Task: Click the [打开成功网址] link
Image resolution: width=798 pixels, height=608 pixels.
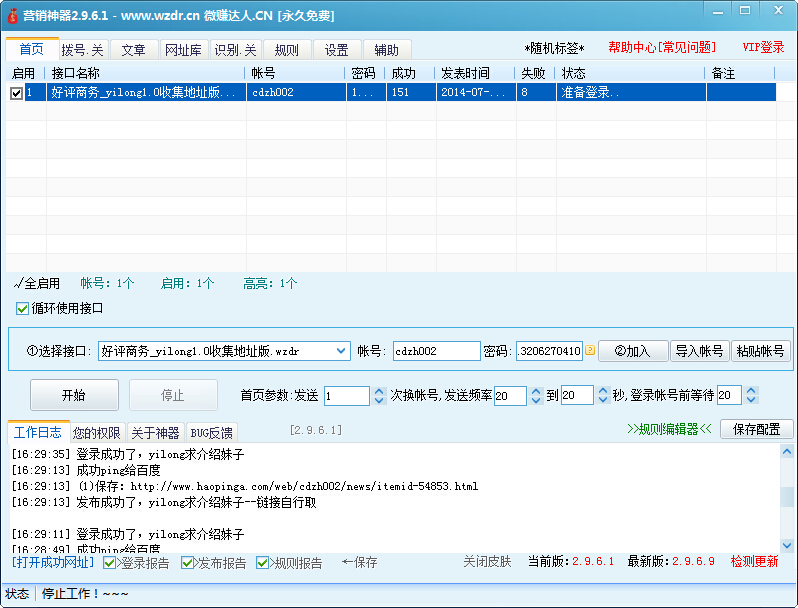Action: [x=53, y=562]
